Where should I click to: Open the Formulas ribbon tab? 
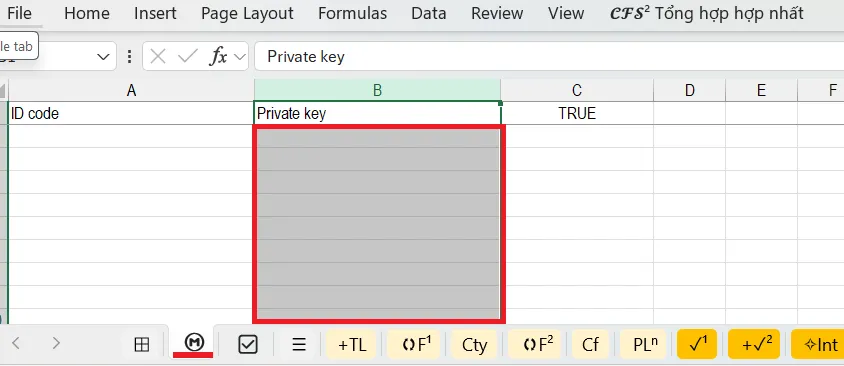click(x=352, y=13)
